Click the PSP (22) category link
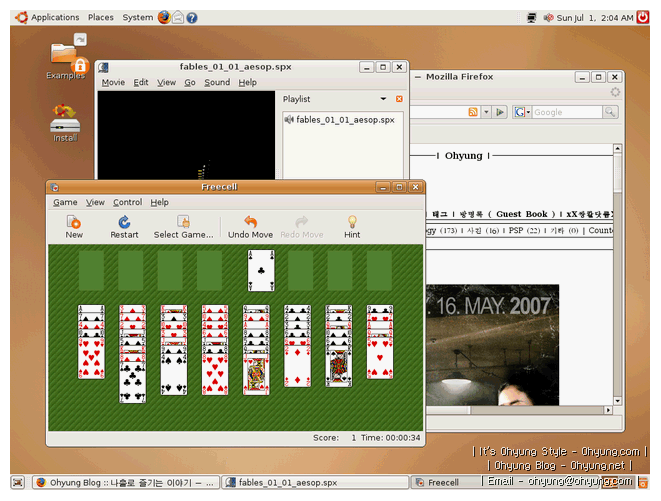 (x=524, y=230)
